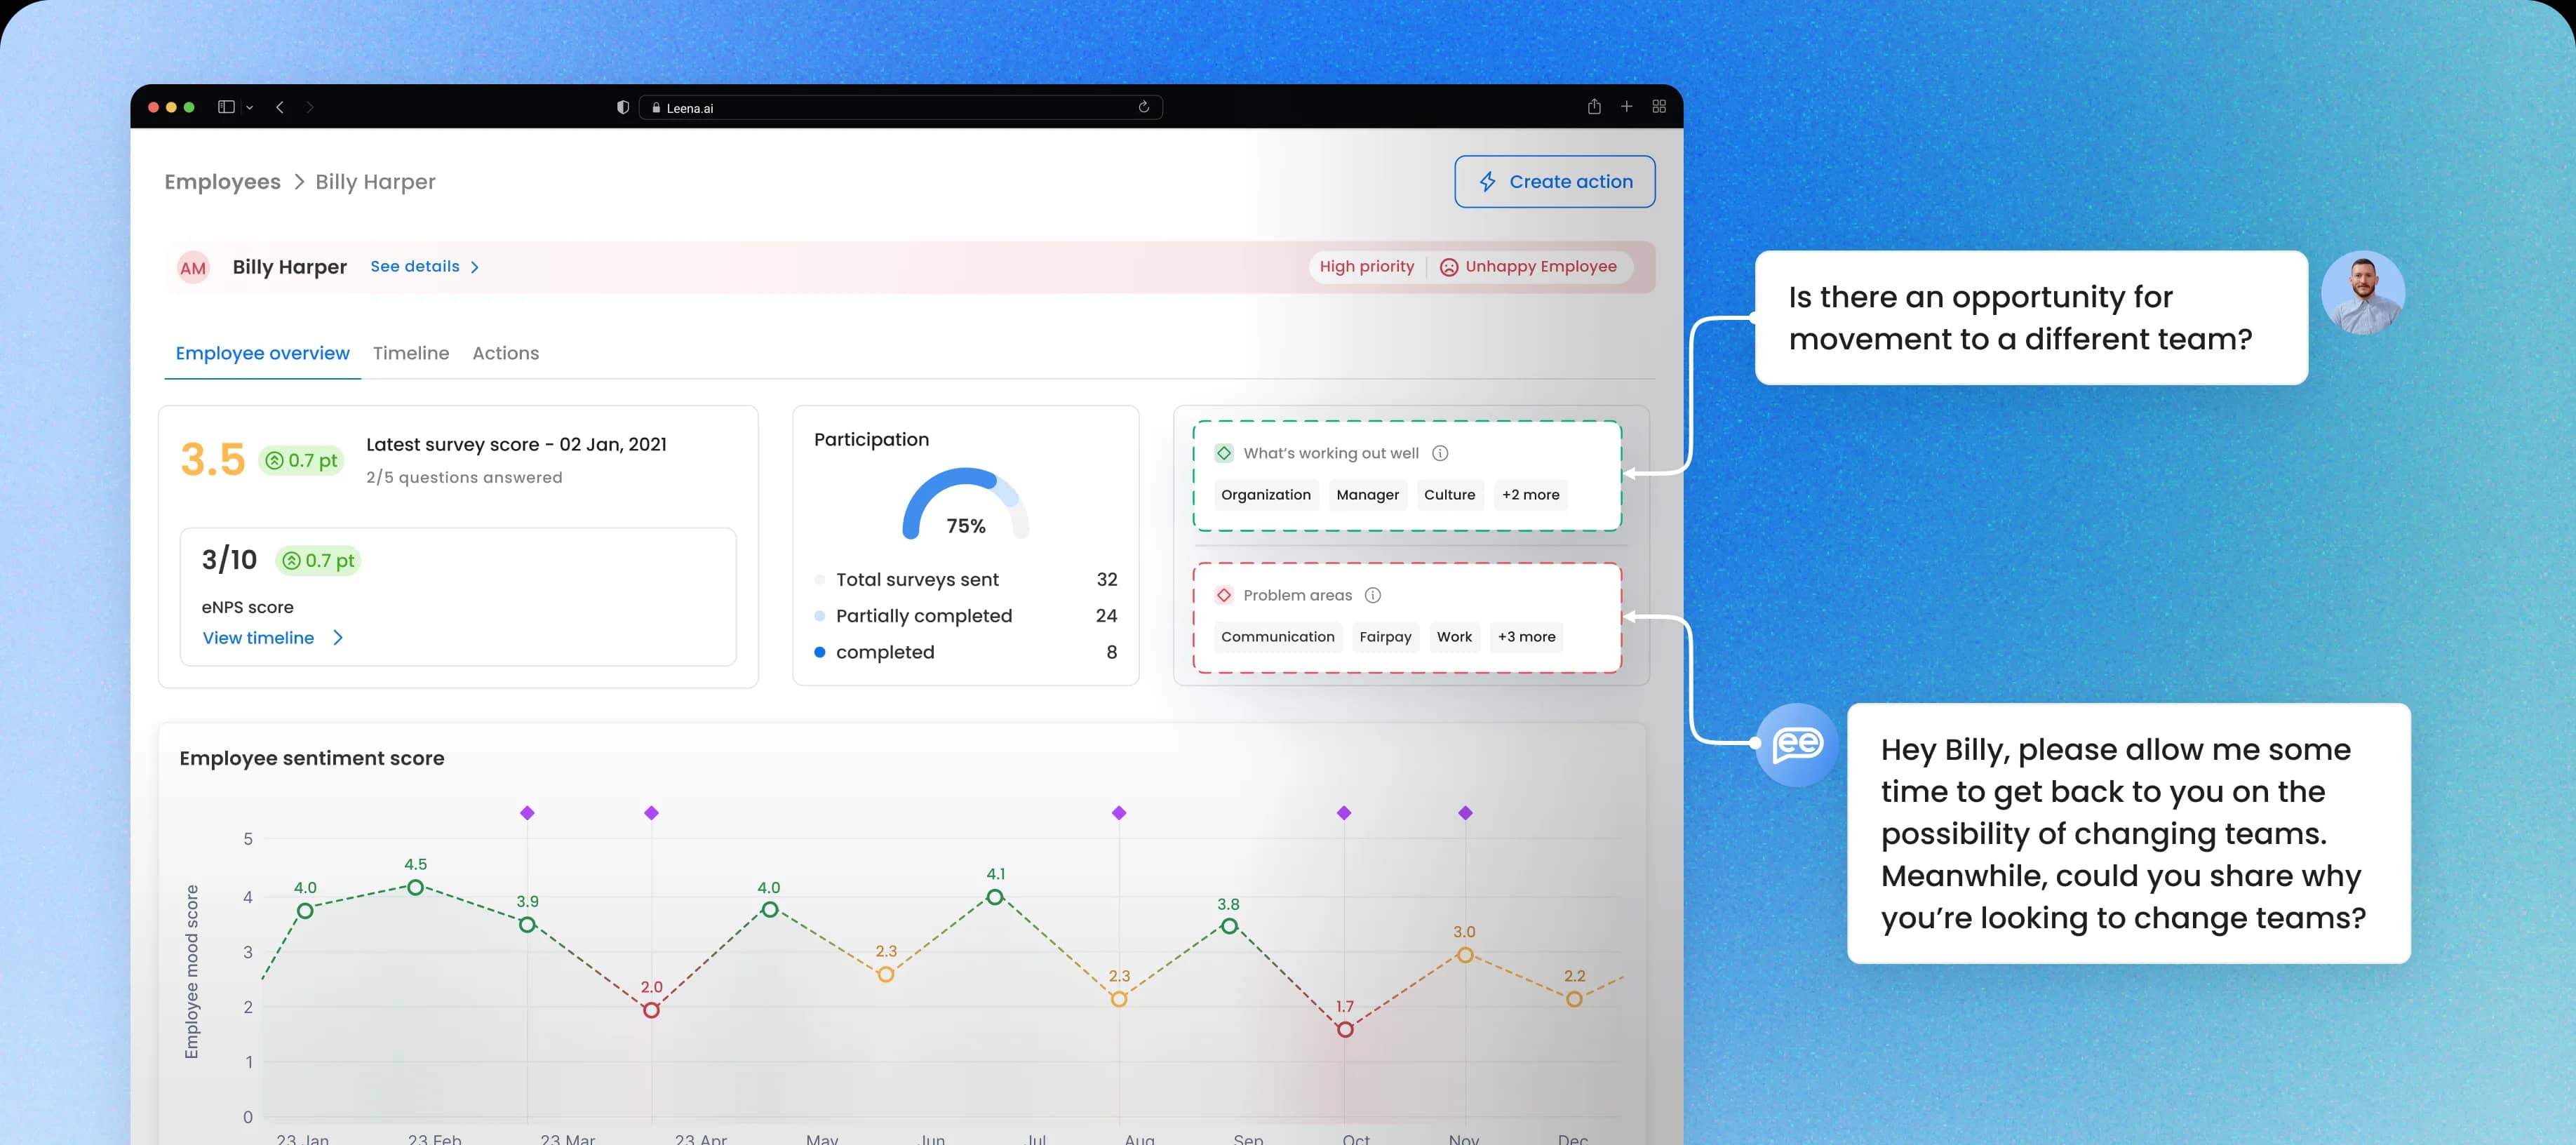Select the Work chip
The height and width of the screenshot is (1145, 2576).
point(1455,637)
